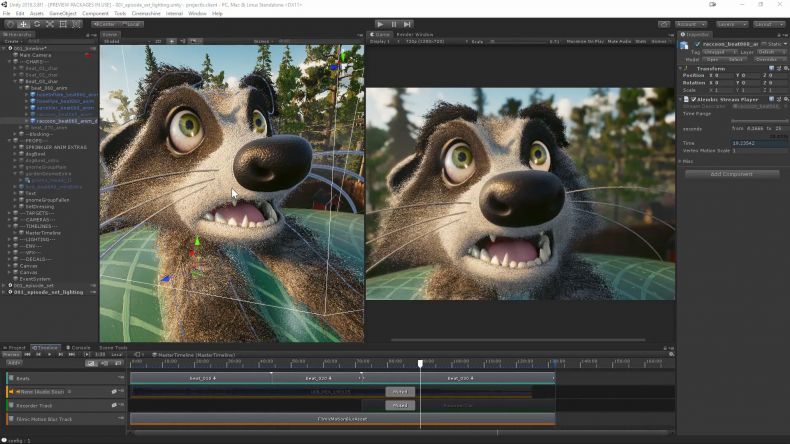Click the Recorder Track label
790x444 pixels.
pyautogui.click(x=34, y=405)
